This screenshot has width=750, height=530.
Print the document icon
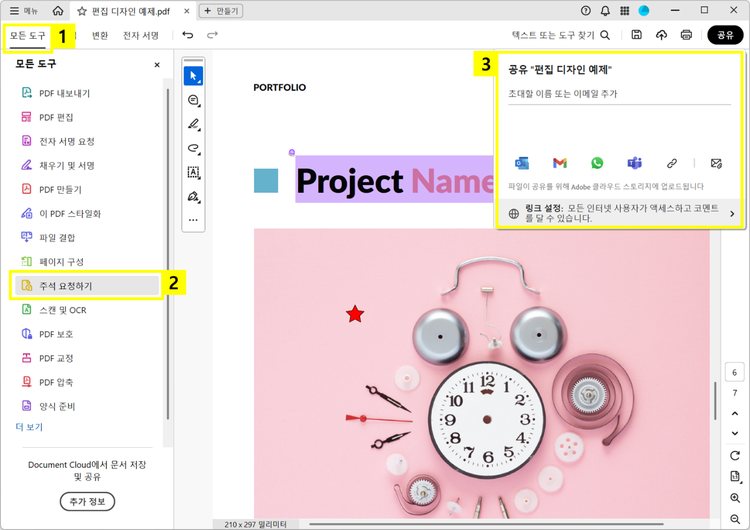tap(686, 35)
